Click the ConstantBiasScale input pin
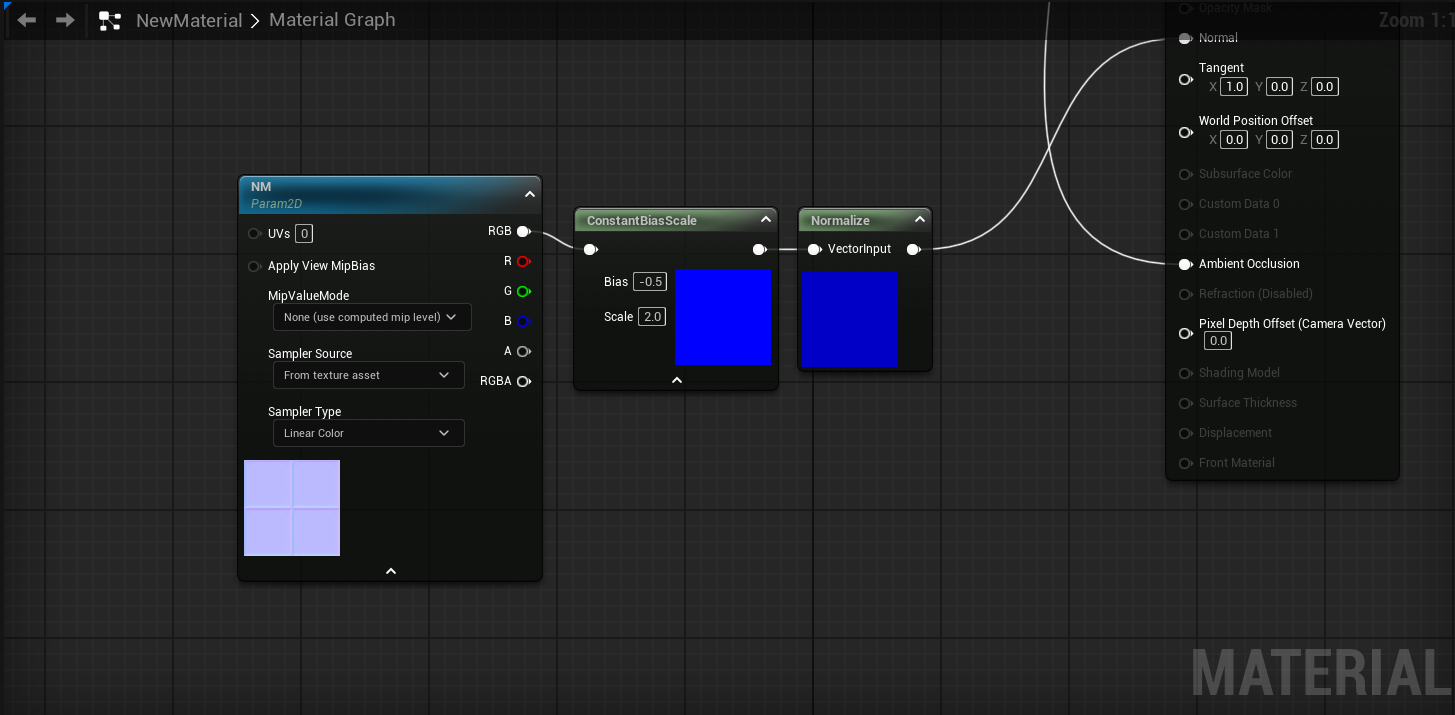This screenshot has height=715, width=1455. tap(591, 250)
